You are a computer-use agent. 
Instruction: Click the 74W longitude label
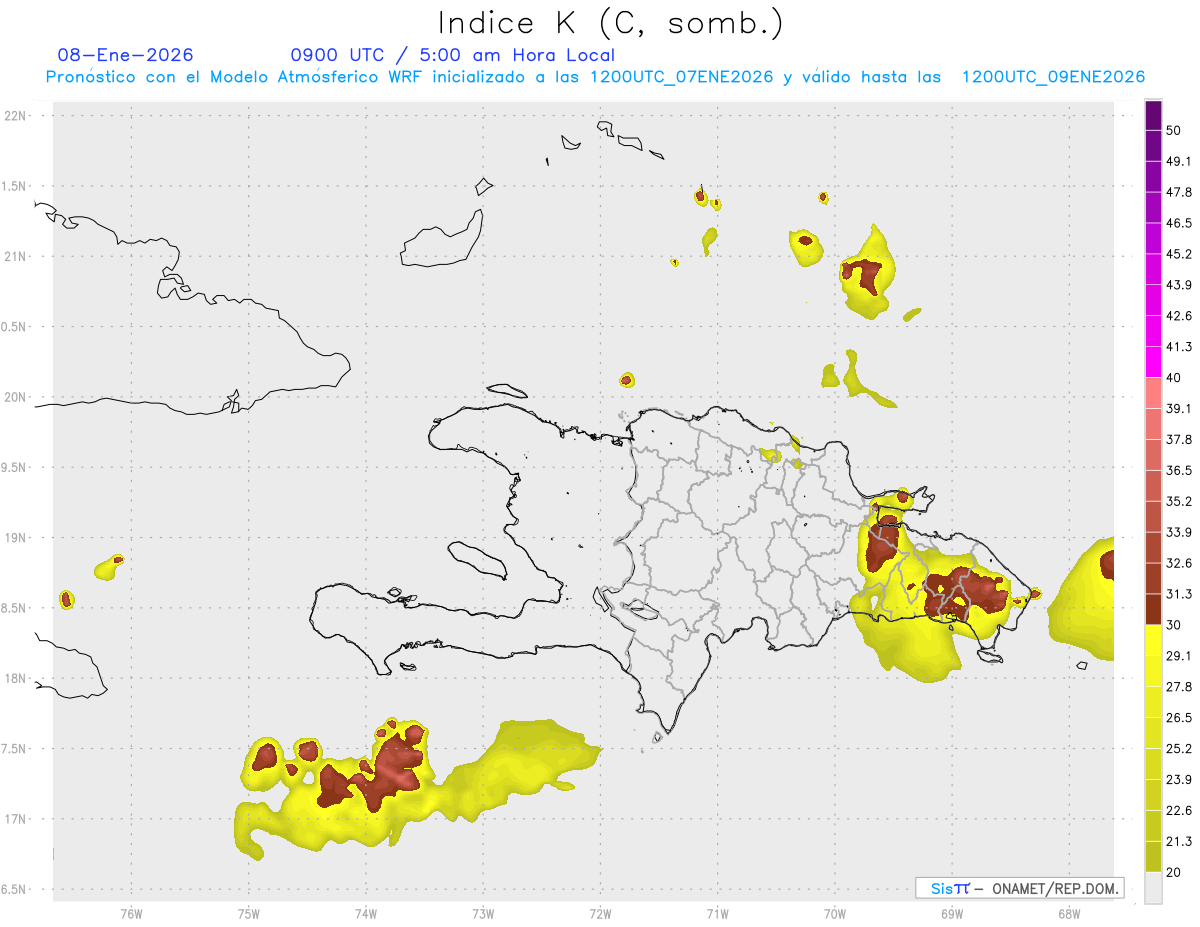click(366, 913)
